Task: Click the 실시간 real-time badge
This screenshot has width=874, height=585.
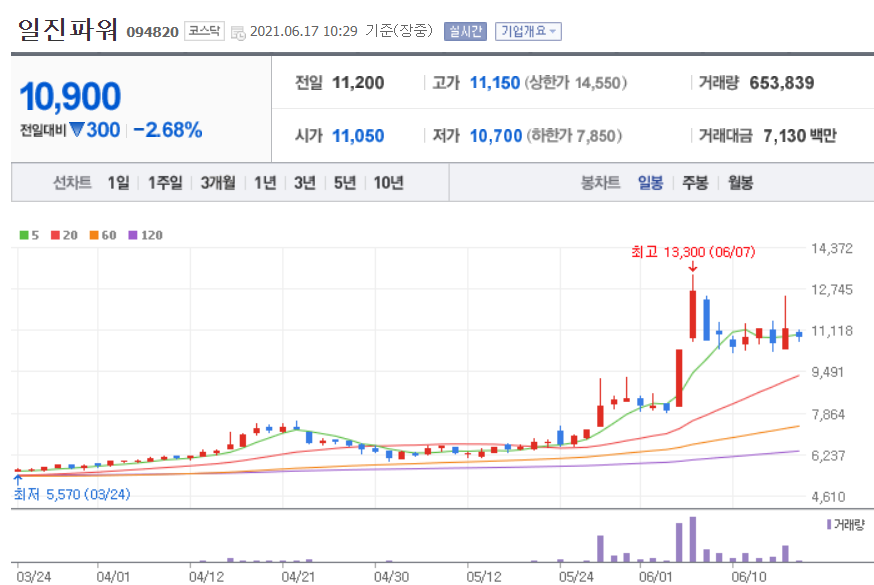Action: tap(465, 31)
